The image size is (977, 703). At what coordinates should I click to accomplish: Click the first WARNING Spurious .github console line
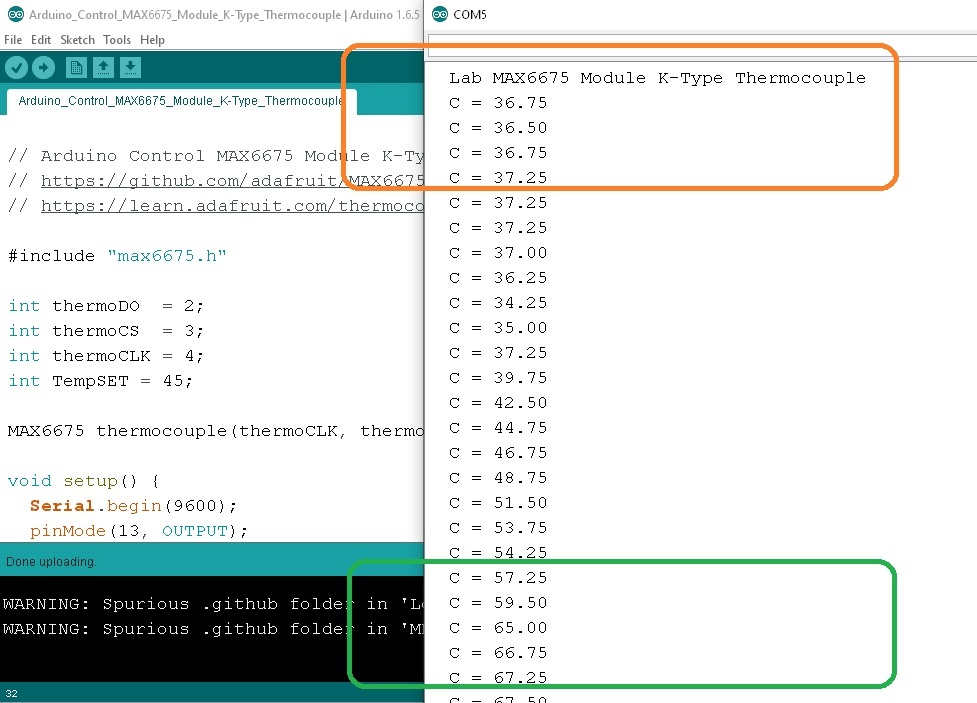coord(213,604)
